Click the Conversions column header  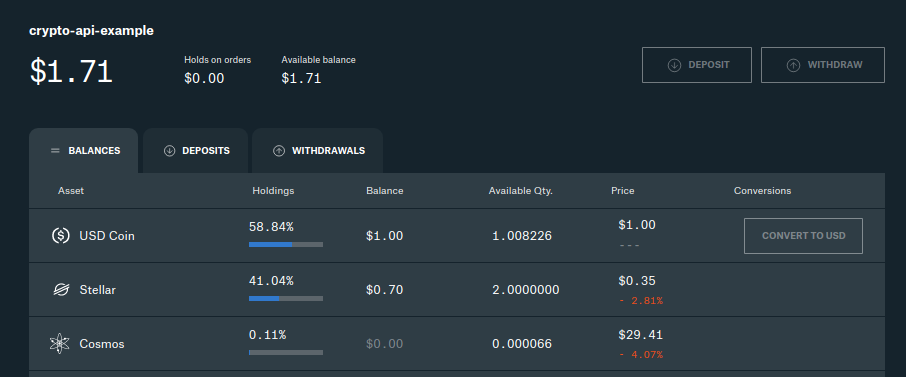(x=763, y=191)
